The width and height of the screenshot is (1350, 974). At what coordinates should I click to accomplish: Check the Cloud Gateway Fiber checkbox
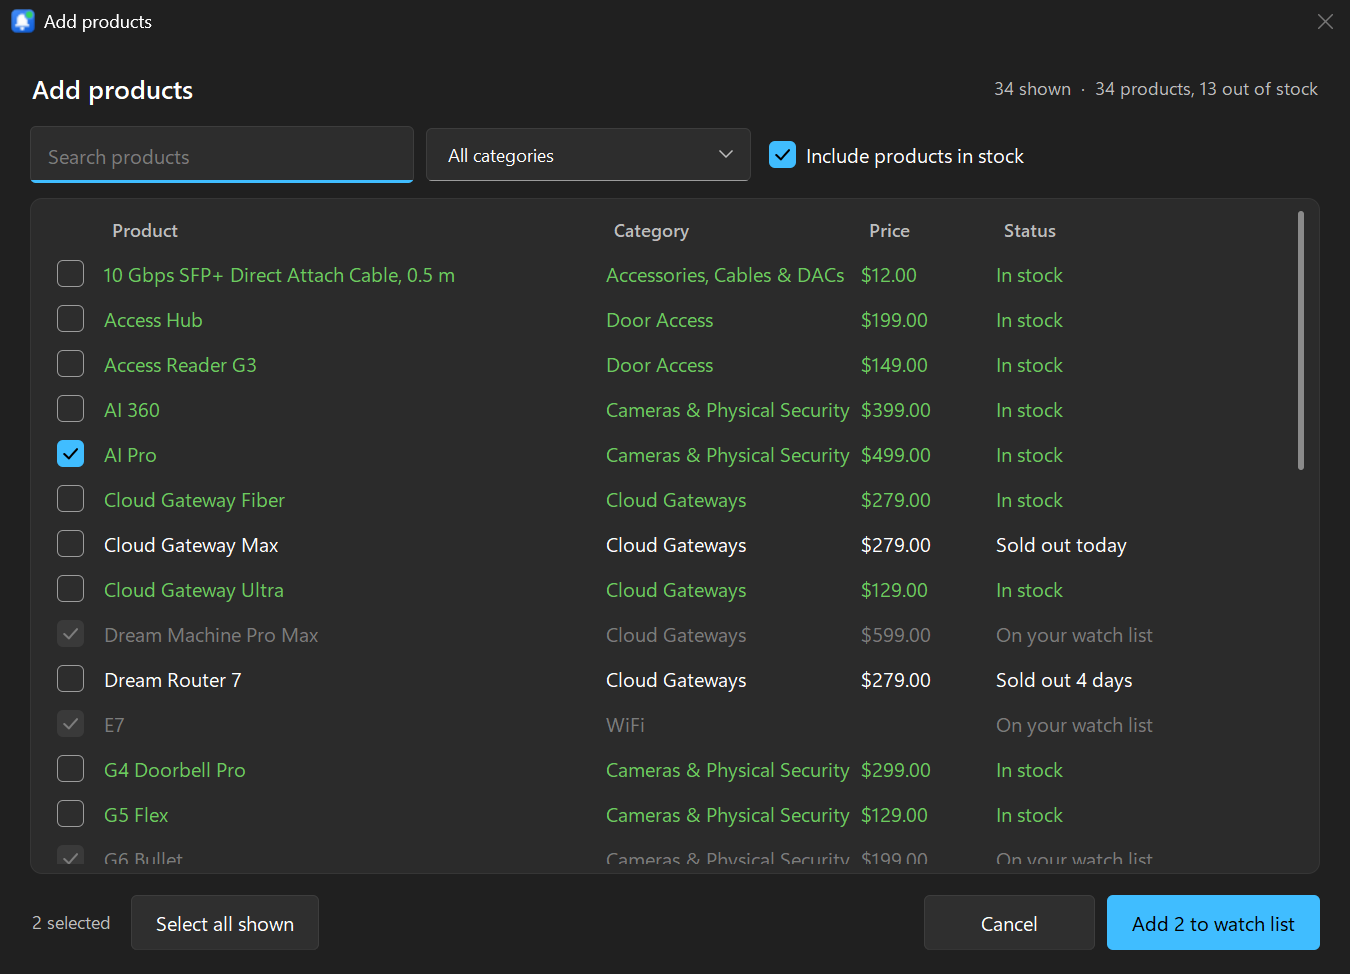coord(70,499)
